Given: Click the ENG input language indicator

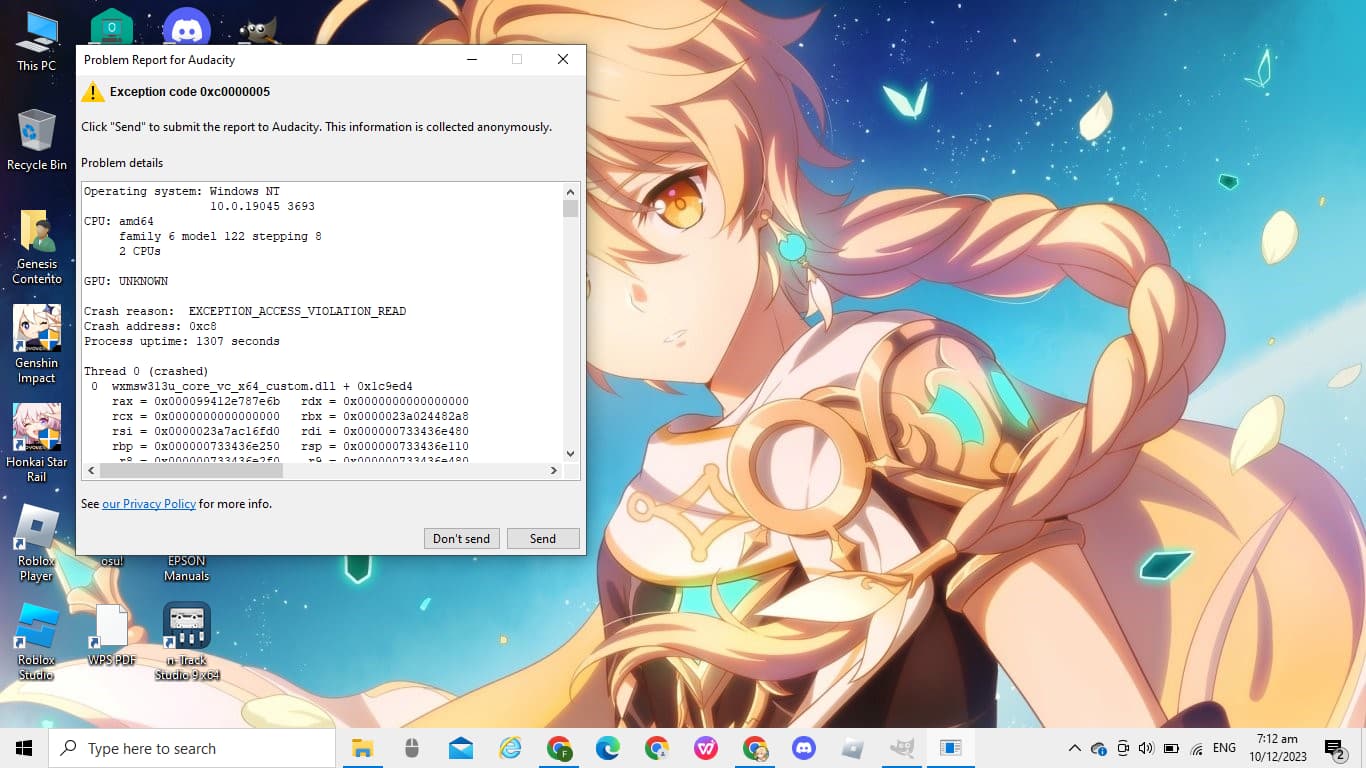Looking at the screenshot, I should (x=1224, y=748).
